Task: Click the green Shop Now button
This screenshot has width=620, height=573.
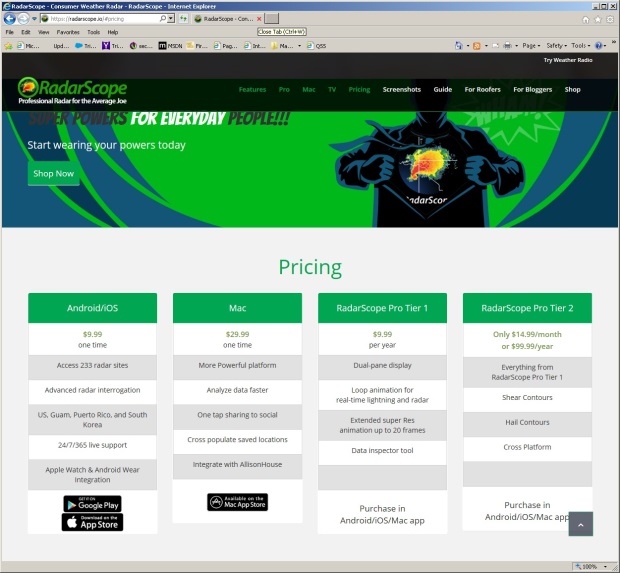Action: pyautogui.click(x=53, y=173)
